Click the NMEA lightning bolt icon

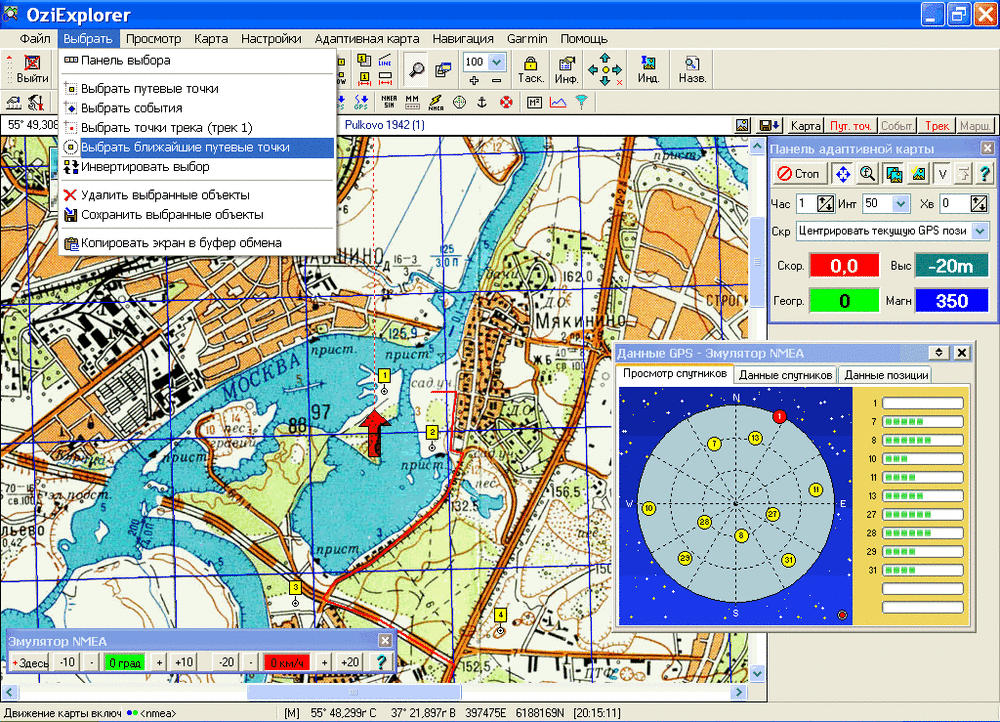(x=436, y=102)
